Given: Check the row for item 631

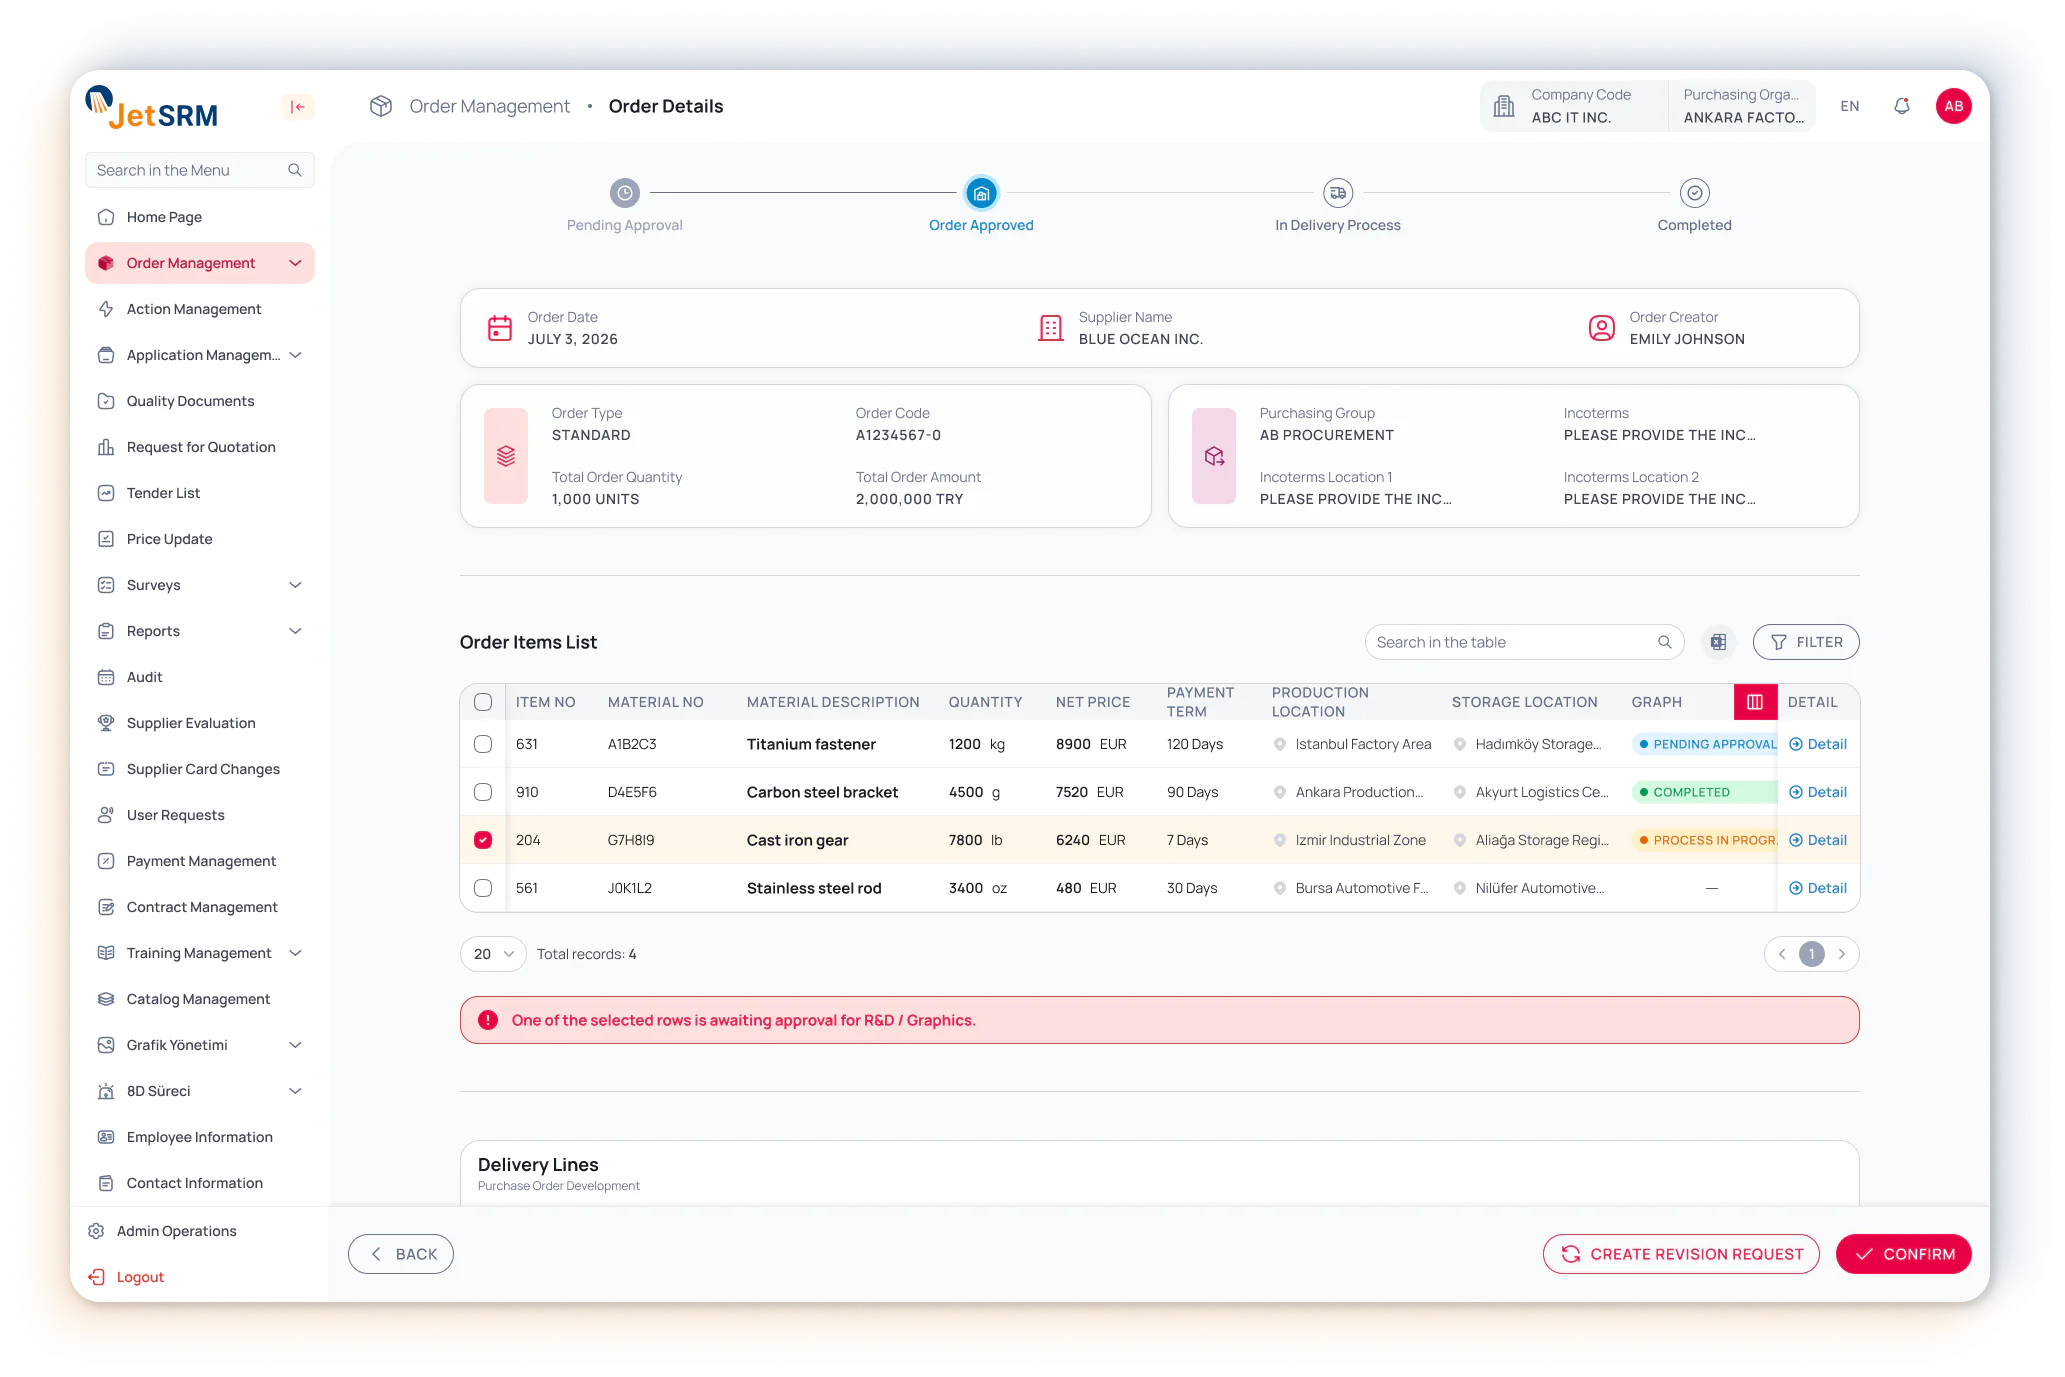Looking at the screenshot, I should pos(483,744).
